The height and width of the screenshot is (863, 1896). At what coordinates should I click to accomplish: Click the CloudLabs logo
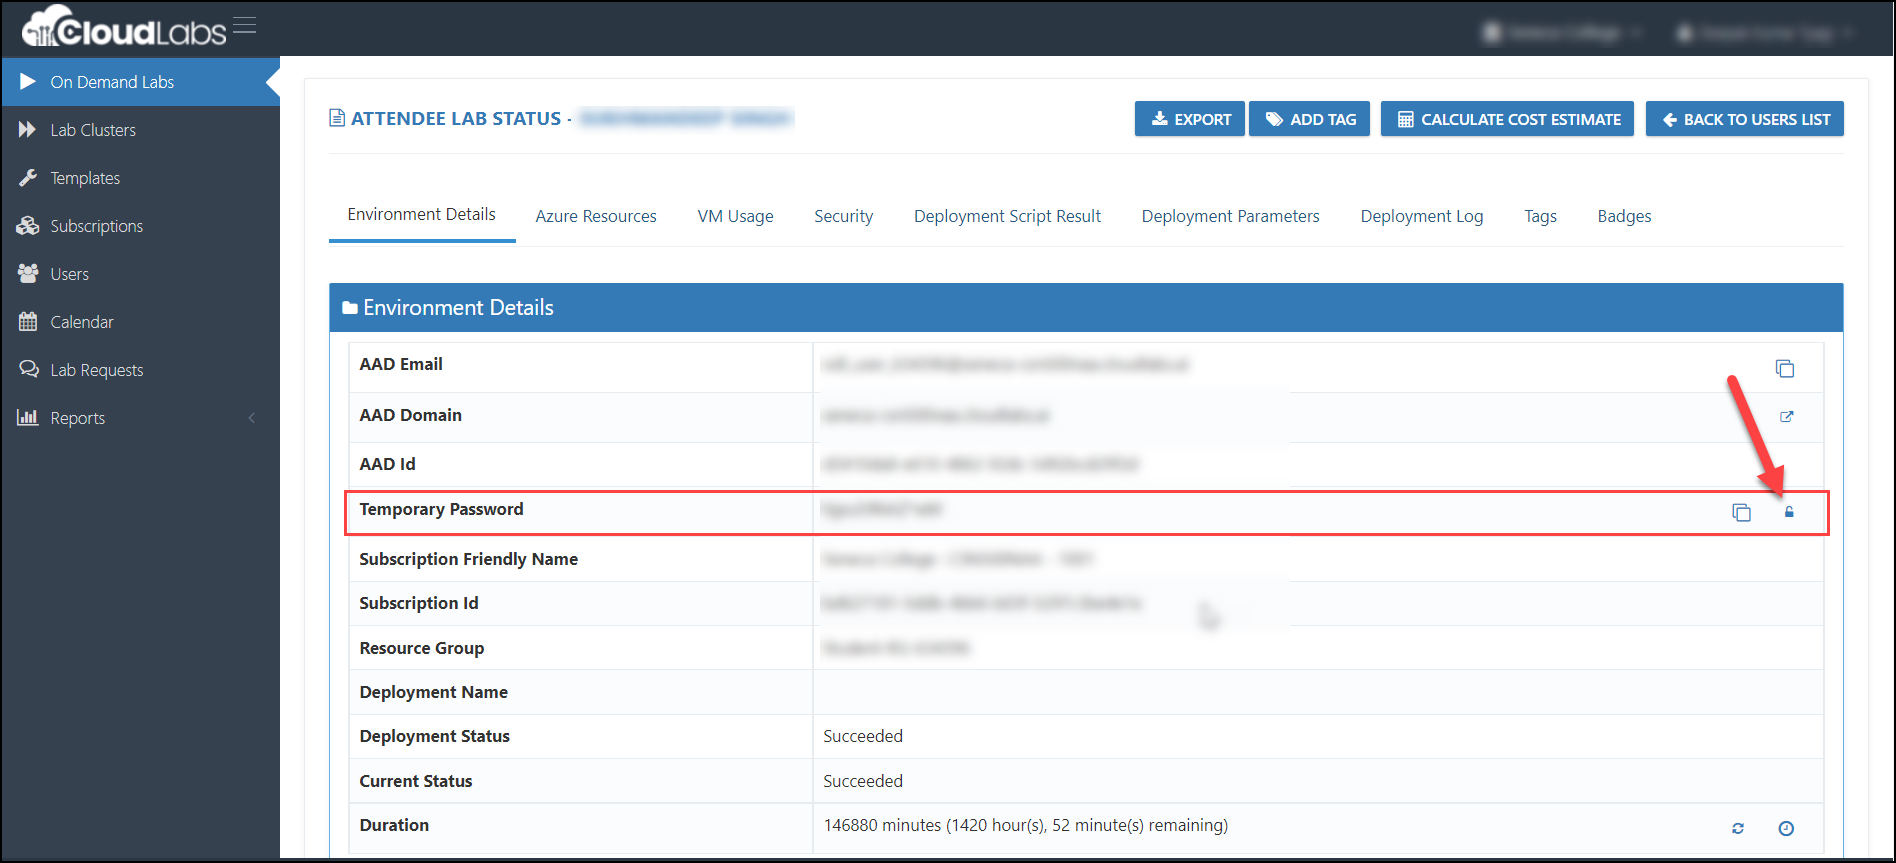(124, 28)
